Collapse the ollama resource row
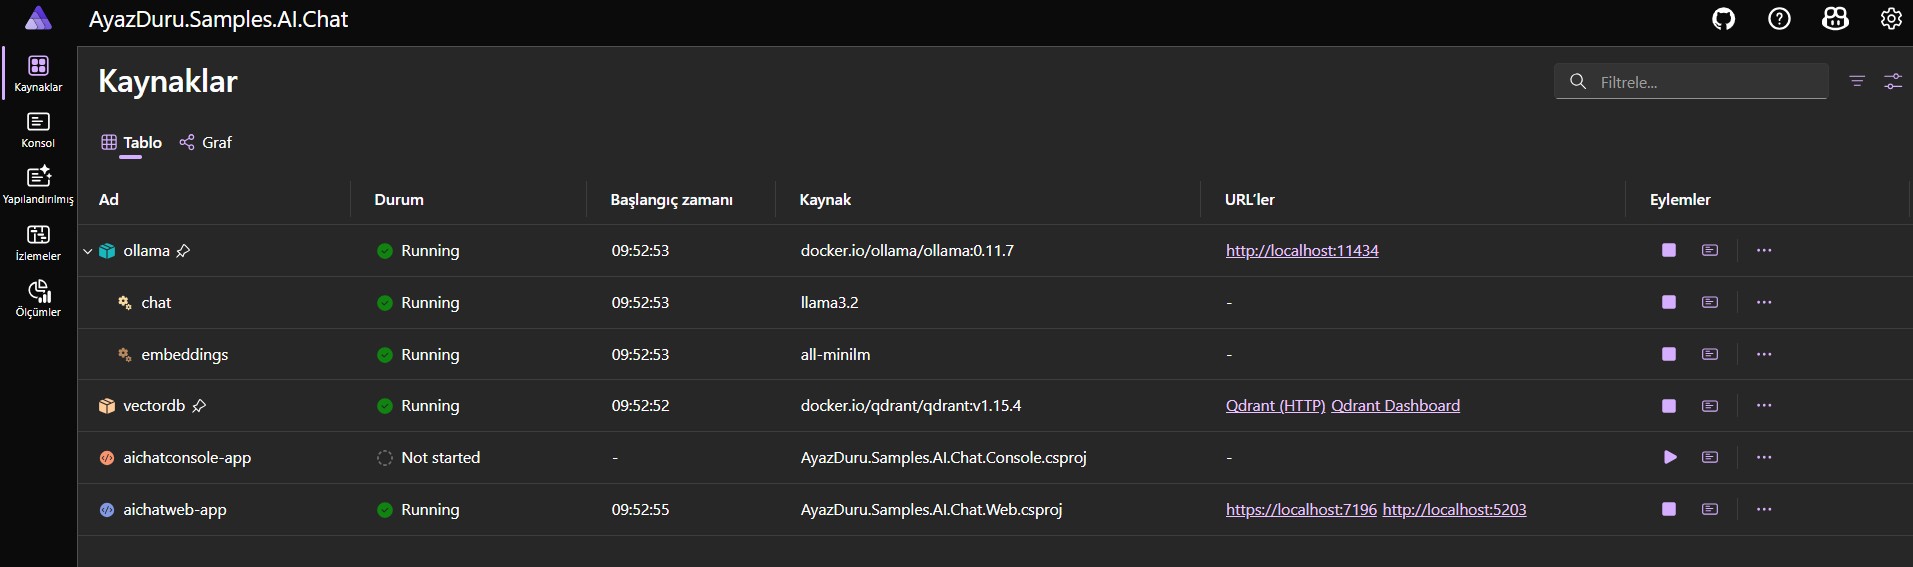1913x567 pixels. pos(88,251)
